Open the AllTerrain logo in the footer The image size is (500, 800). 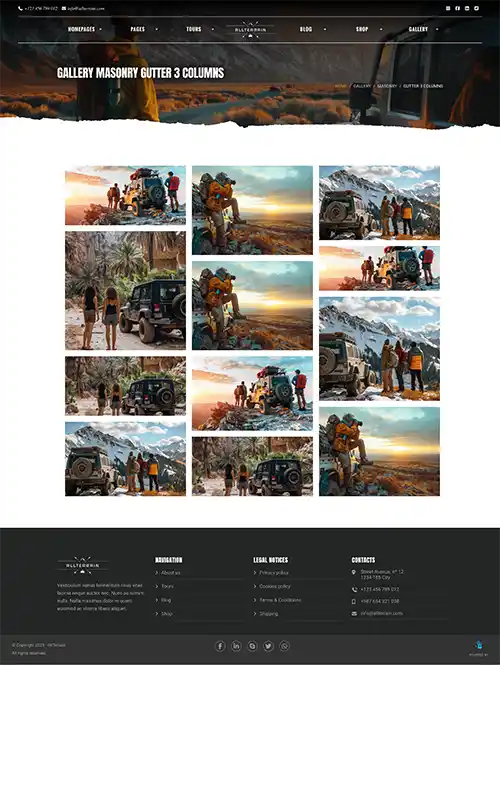(x=83, y=565)
